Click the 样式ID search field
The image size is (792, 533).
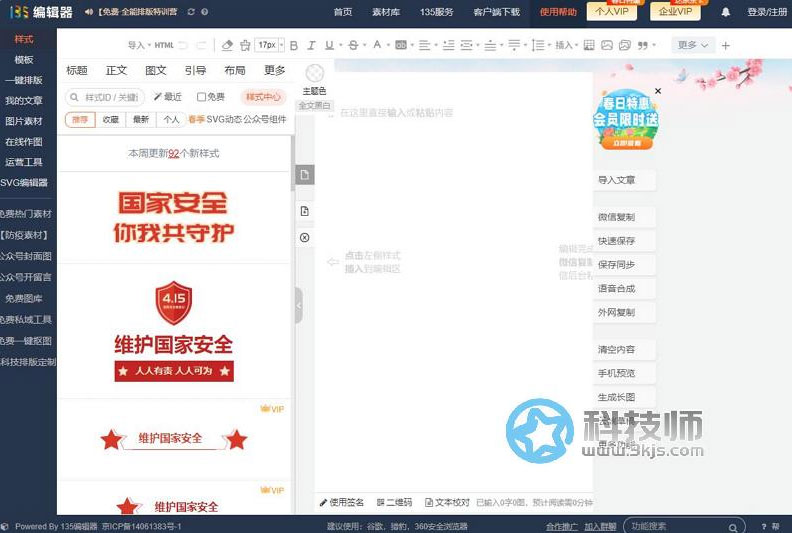coord(105,97)
